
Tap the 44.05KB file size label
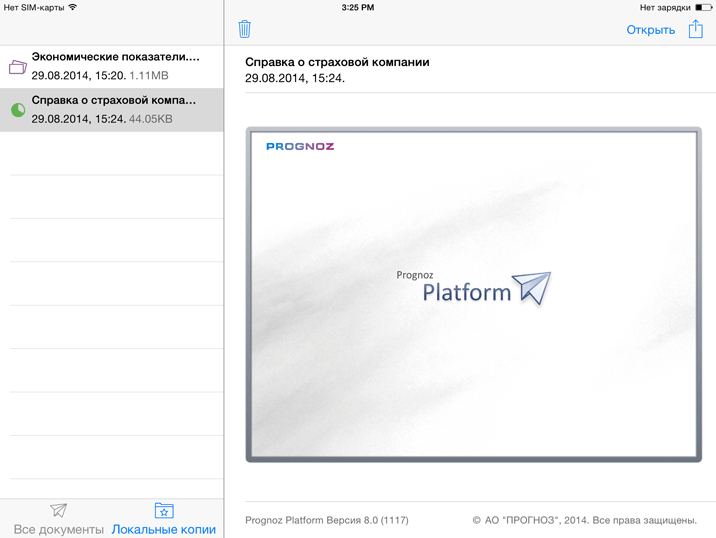[151, 119]
